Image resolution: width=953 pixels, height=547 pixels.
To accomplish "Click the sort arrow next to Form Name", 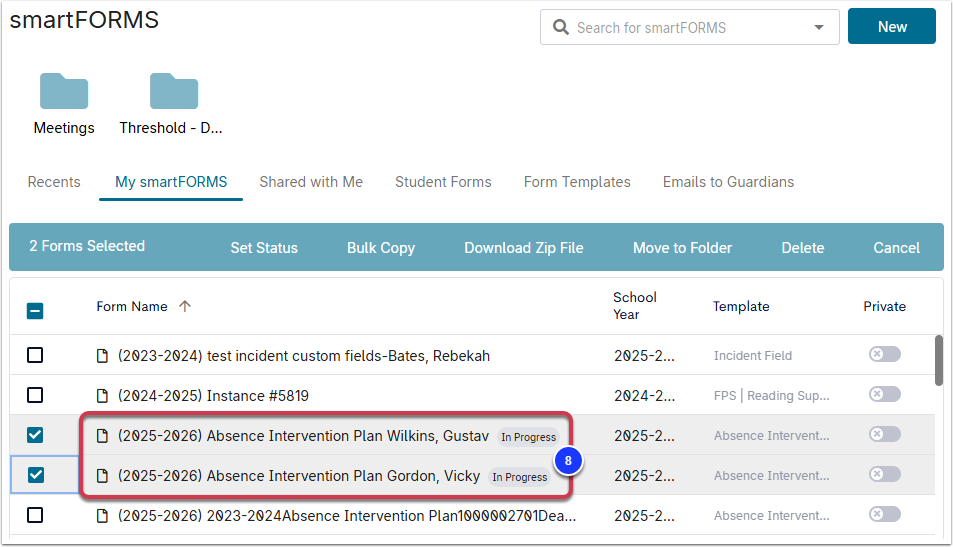I will coord(185,306).
